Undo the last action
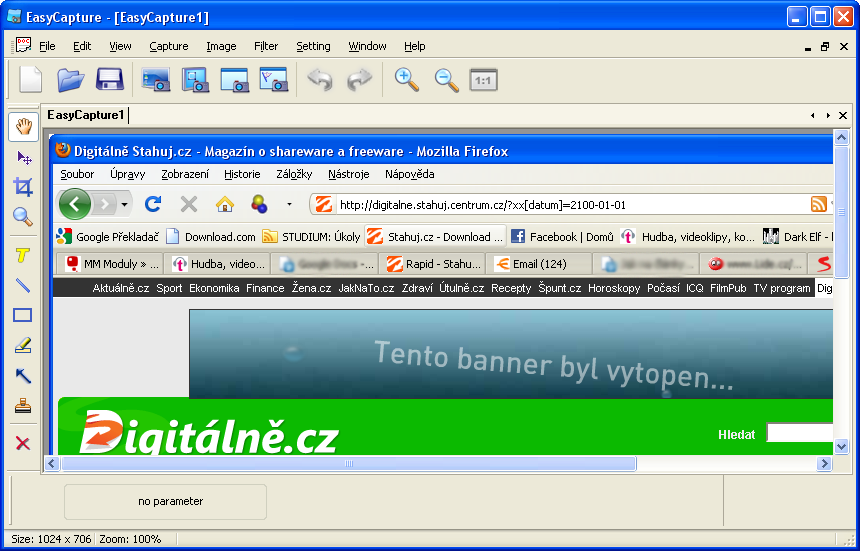 [x=320, y=79]
